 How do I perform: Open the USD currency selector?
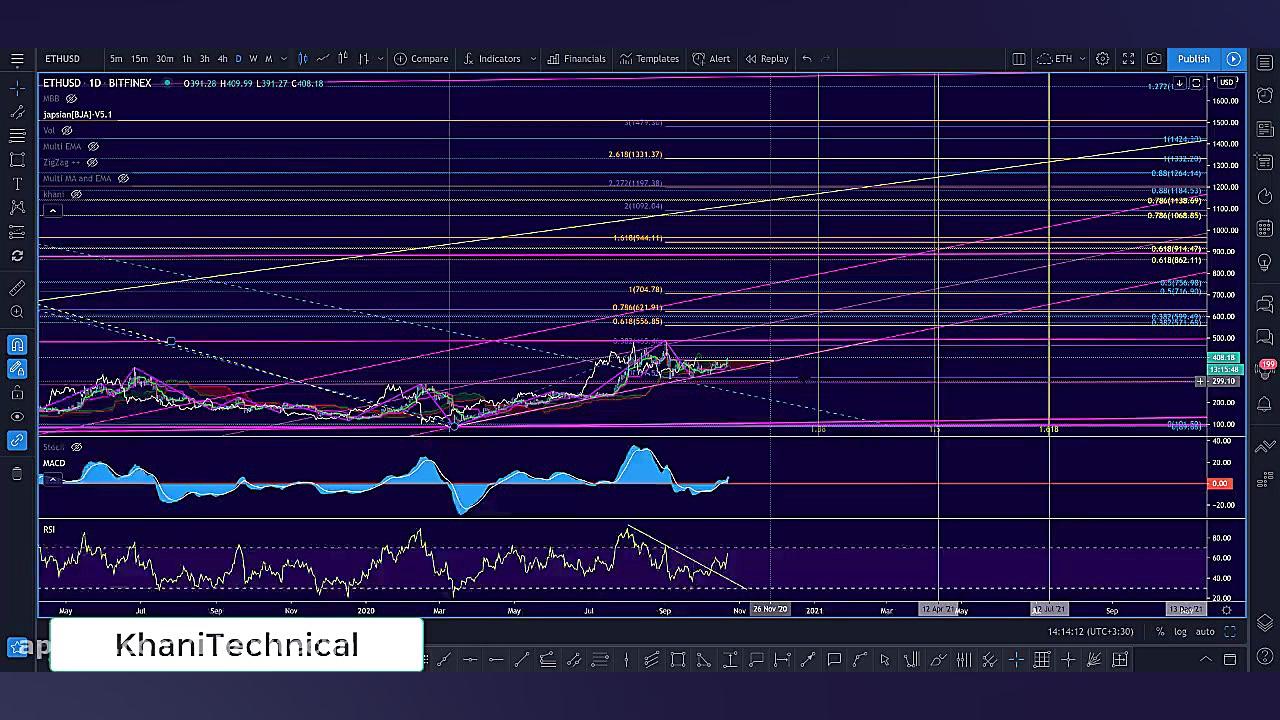click(x=1226, y=83)
